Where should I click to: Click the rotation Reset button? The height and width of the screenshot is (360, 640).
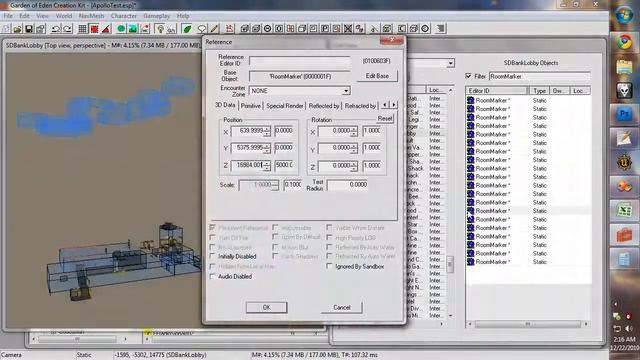pos(384,118)
